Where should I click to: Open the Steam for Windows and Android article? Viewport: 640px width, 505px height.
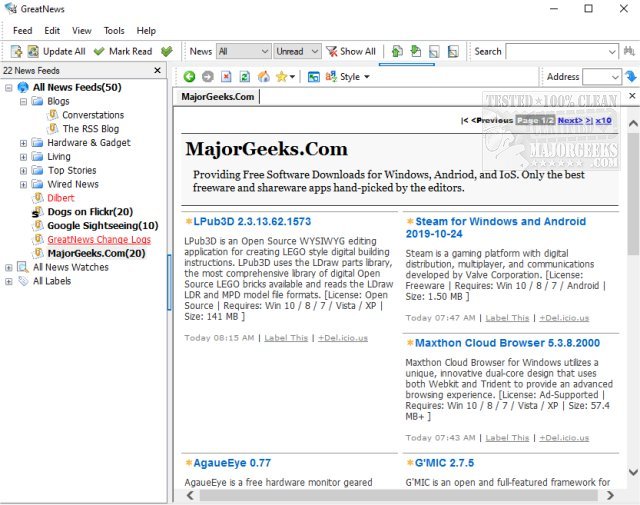click(496, 227)
